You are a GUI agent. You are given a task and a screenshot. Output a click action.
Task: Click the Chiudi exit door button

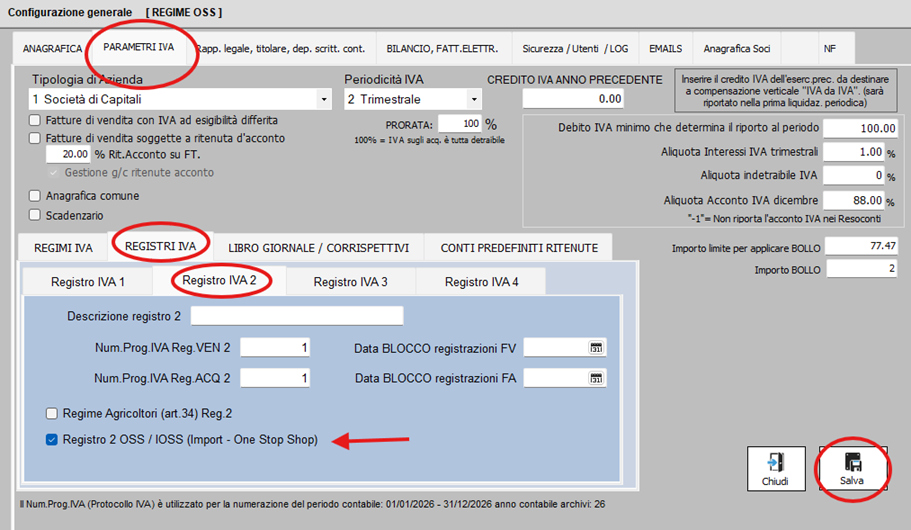pos(776,468)
